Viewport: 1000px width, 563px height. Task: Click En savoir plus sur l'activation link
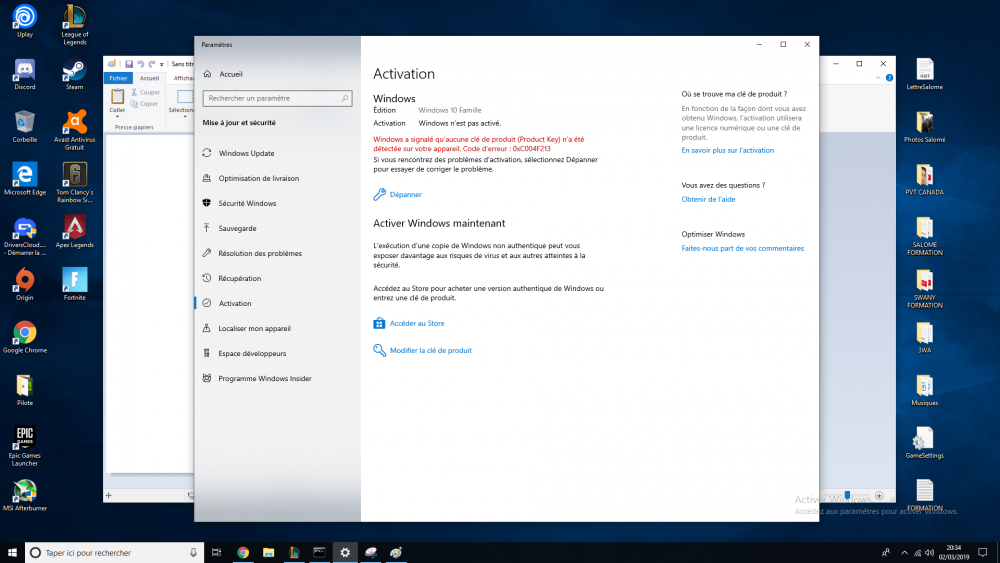pos(727,151)
